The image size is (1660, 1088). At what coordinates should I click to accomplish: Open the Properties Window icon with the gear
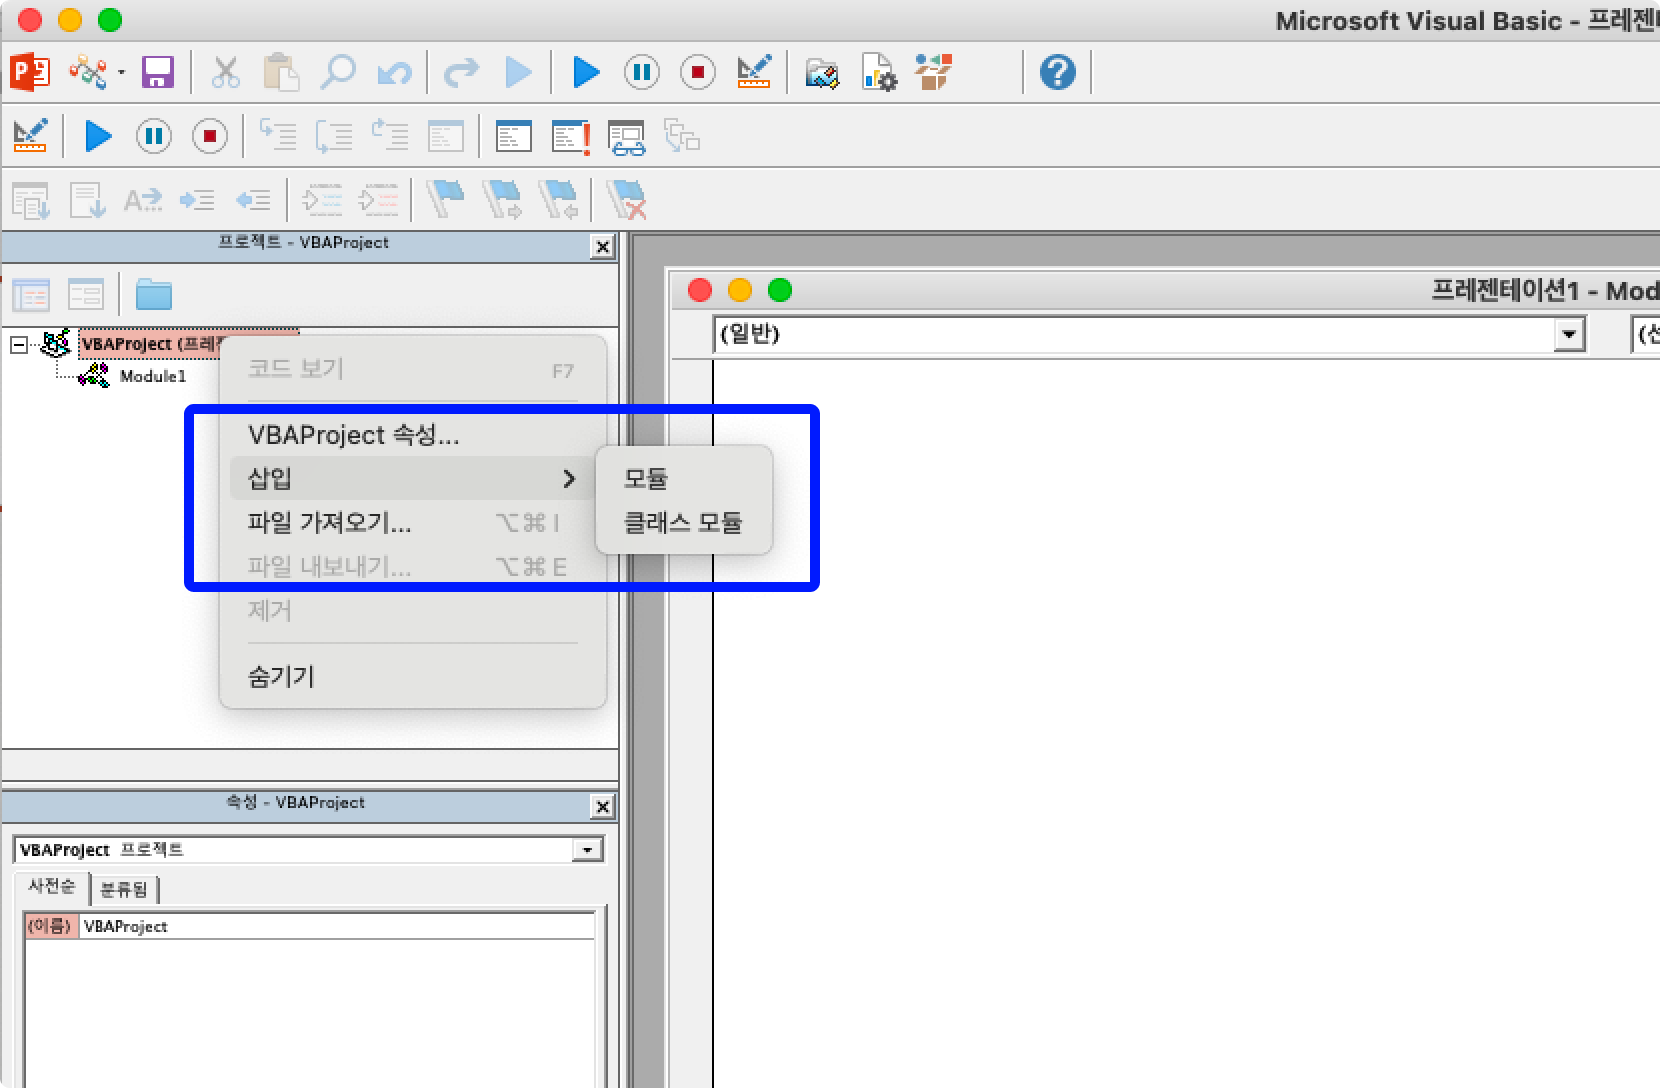point(879,72)
